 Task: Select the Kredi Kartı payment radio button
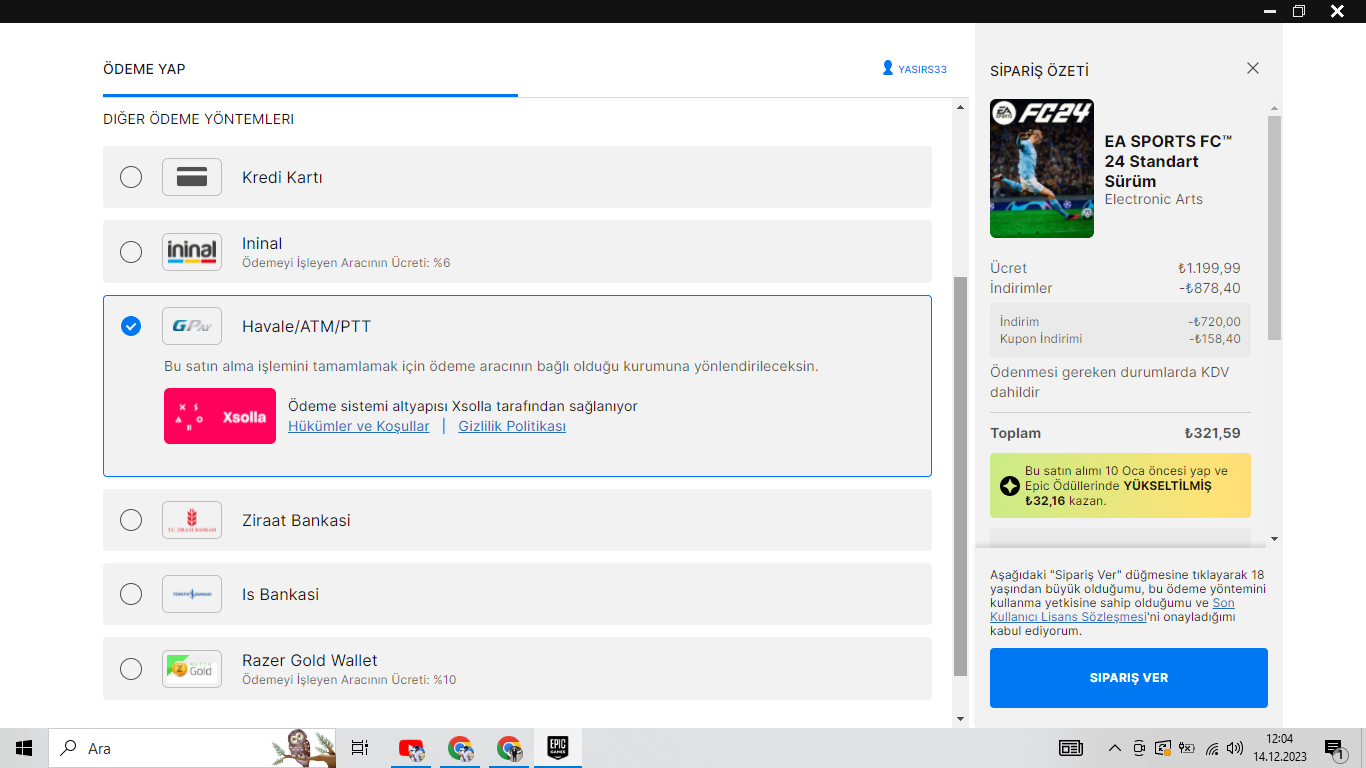(131, 177)
